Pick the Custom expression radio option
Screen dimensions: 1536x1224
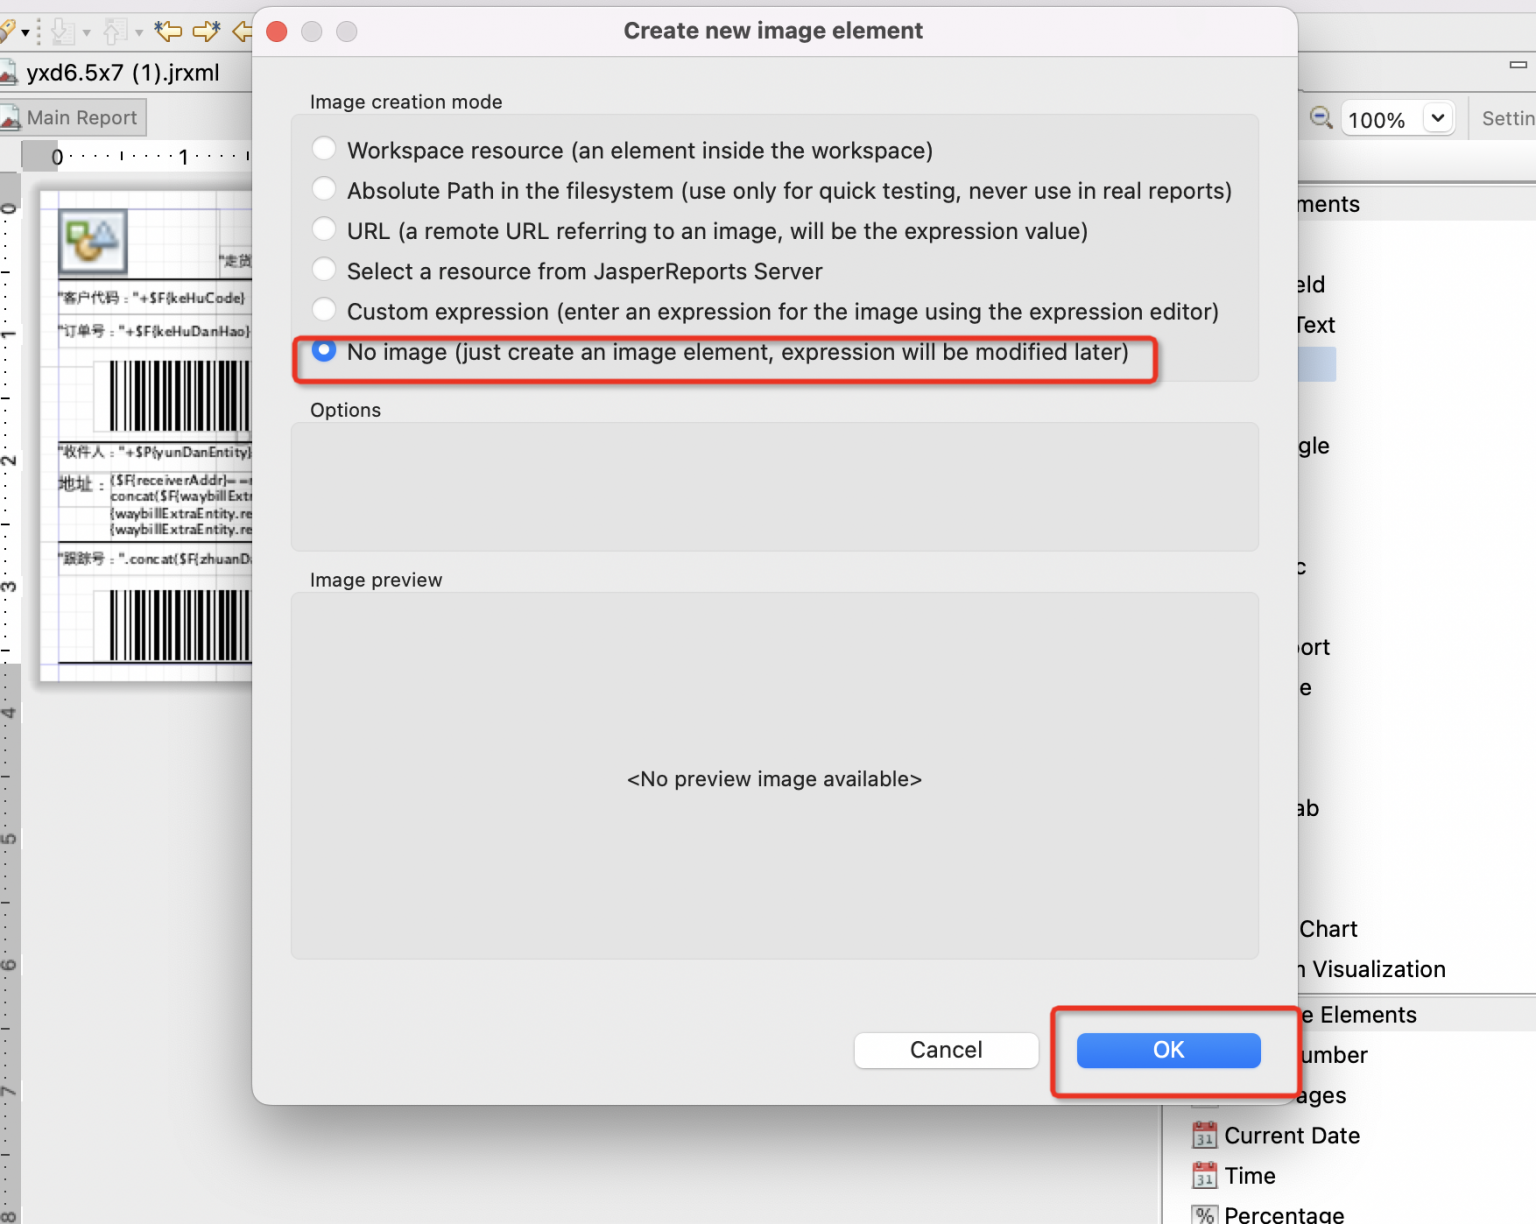(324, 310)
